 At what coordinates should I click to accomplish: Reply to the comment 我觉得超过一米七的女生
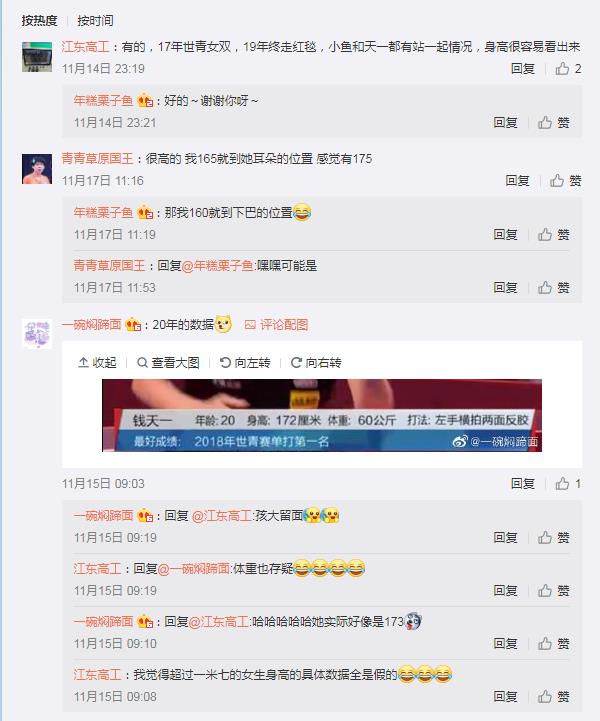click(505, 697)
